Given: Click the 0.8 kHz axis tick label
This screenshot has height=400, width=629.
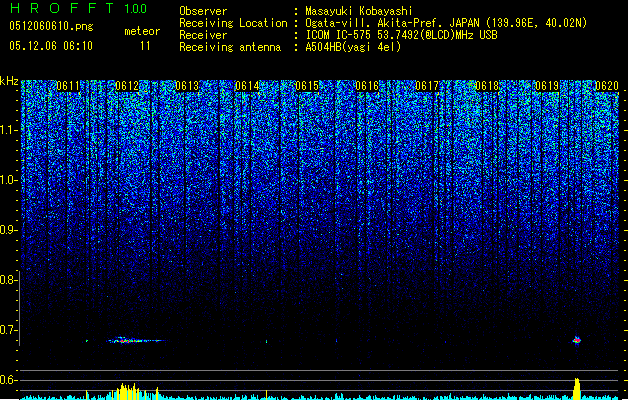Looking at the screenshot, I should tap(8, 280).
